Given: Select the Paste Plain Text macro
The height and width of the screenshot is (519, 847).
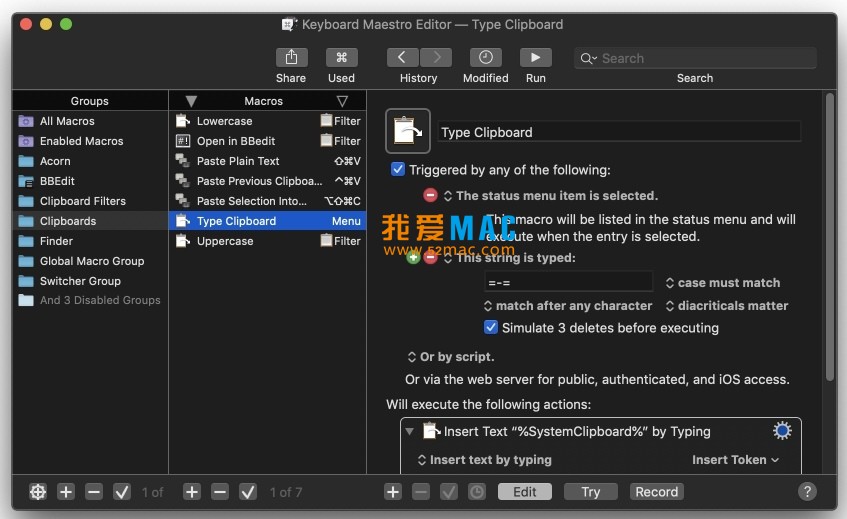Looking at the screenshot, I should pos(268,161).
